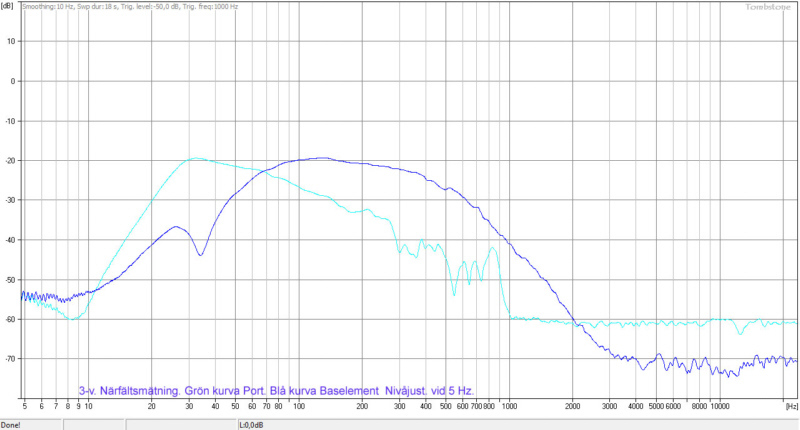Click the cyan curve dip near 550 Hz
800x430 pixels.
[x=454, y=294]
